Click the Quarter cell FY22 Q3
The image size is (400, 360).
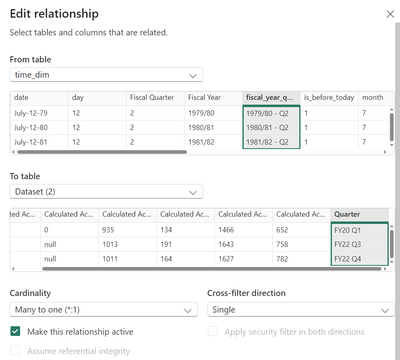359,244
